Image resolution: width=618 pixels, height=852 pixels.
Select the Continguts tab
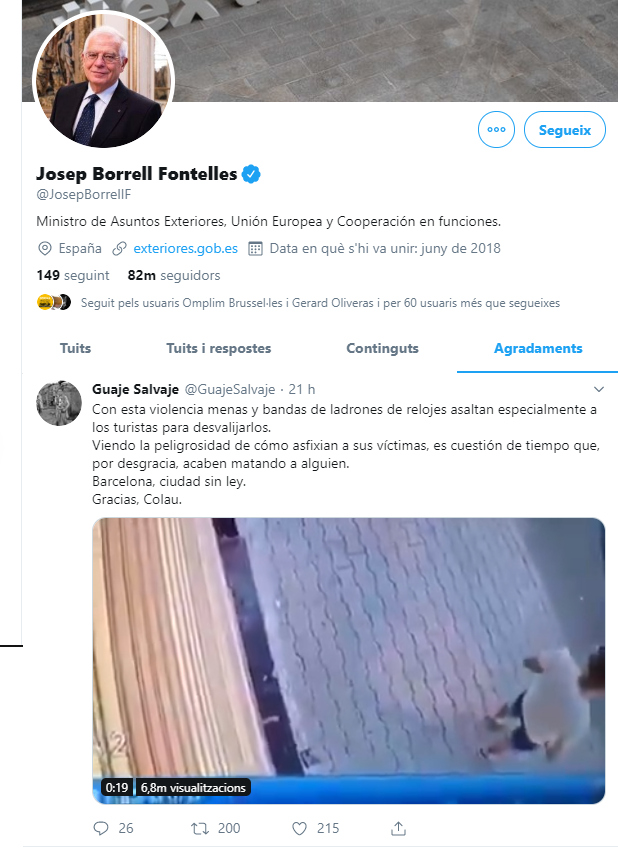[383, 348]
